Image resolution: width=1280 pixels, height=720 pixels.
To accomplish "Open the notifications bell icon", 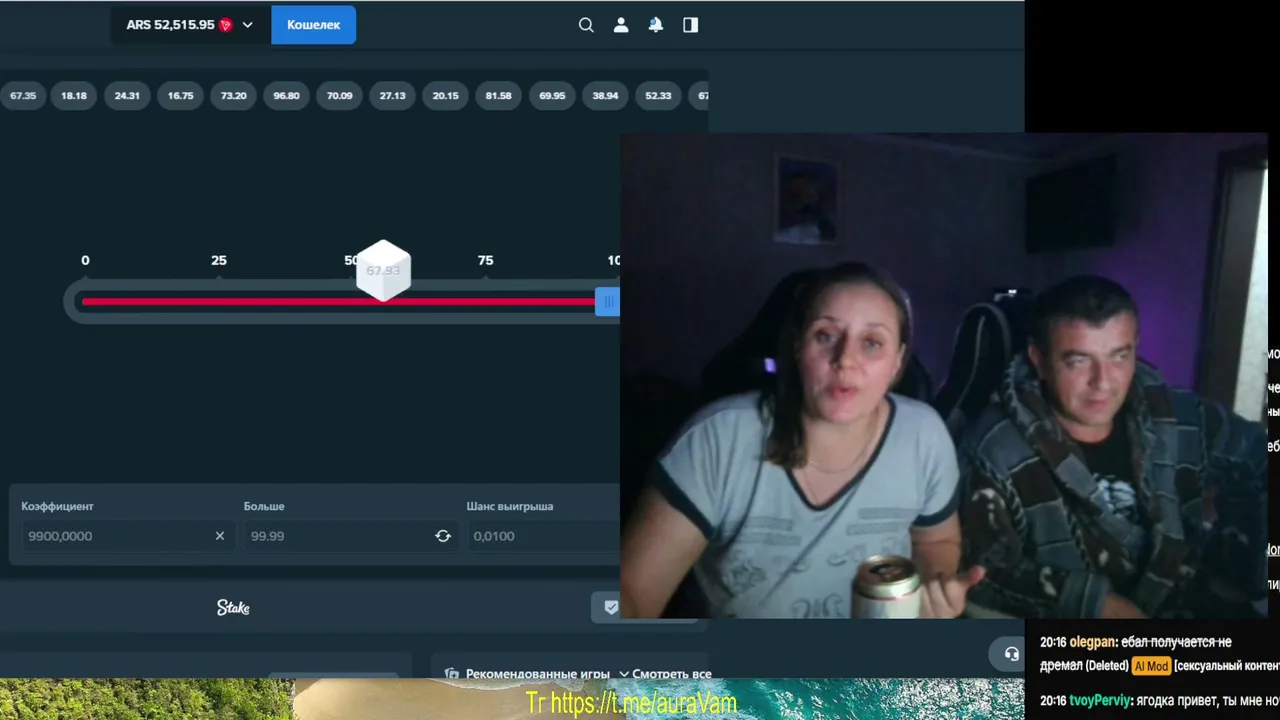I will 656,25.
